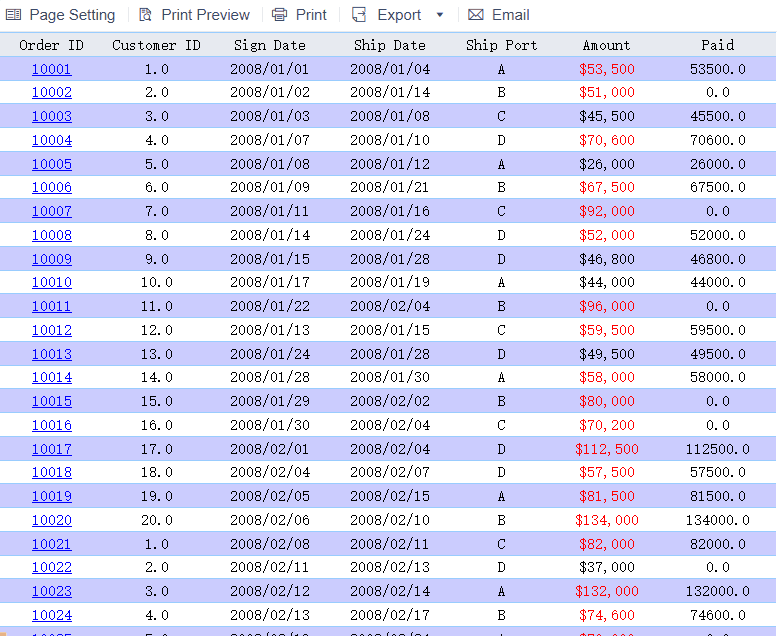This screenshot has height=636, width=777.
Task: Select the Paid column header
Action: pos(718,45)
